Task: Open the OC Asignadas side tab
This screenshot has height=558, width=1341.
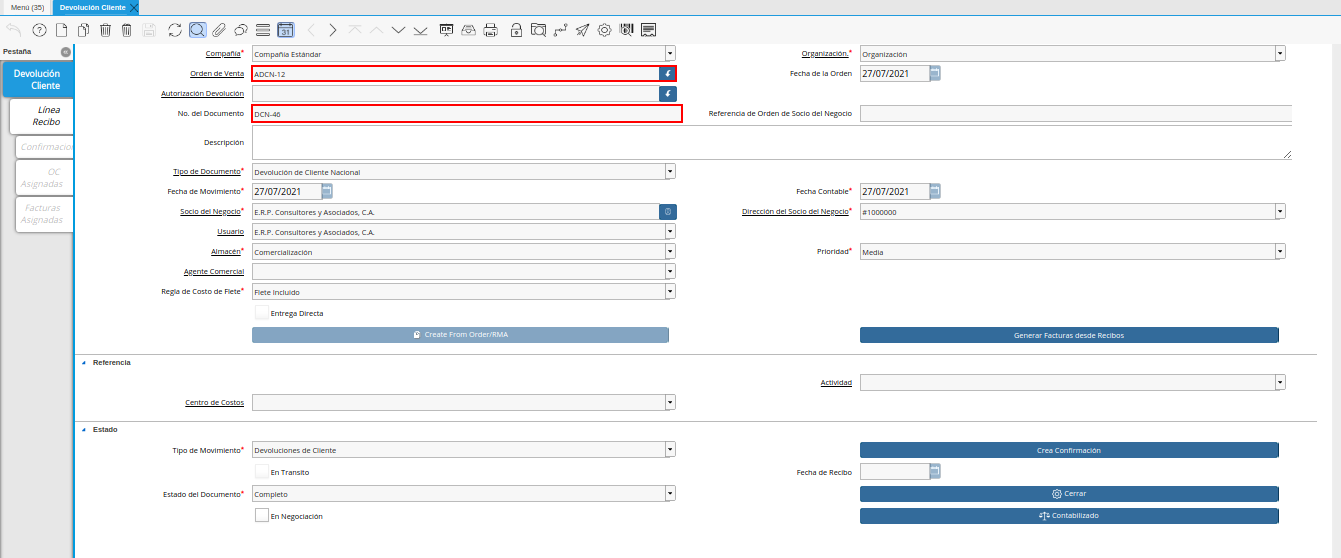Action: (45, 177)
